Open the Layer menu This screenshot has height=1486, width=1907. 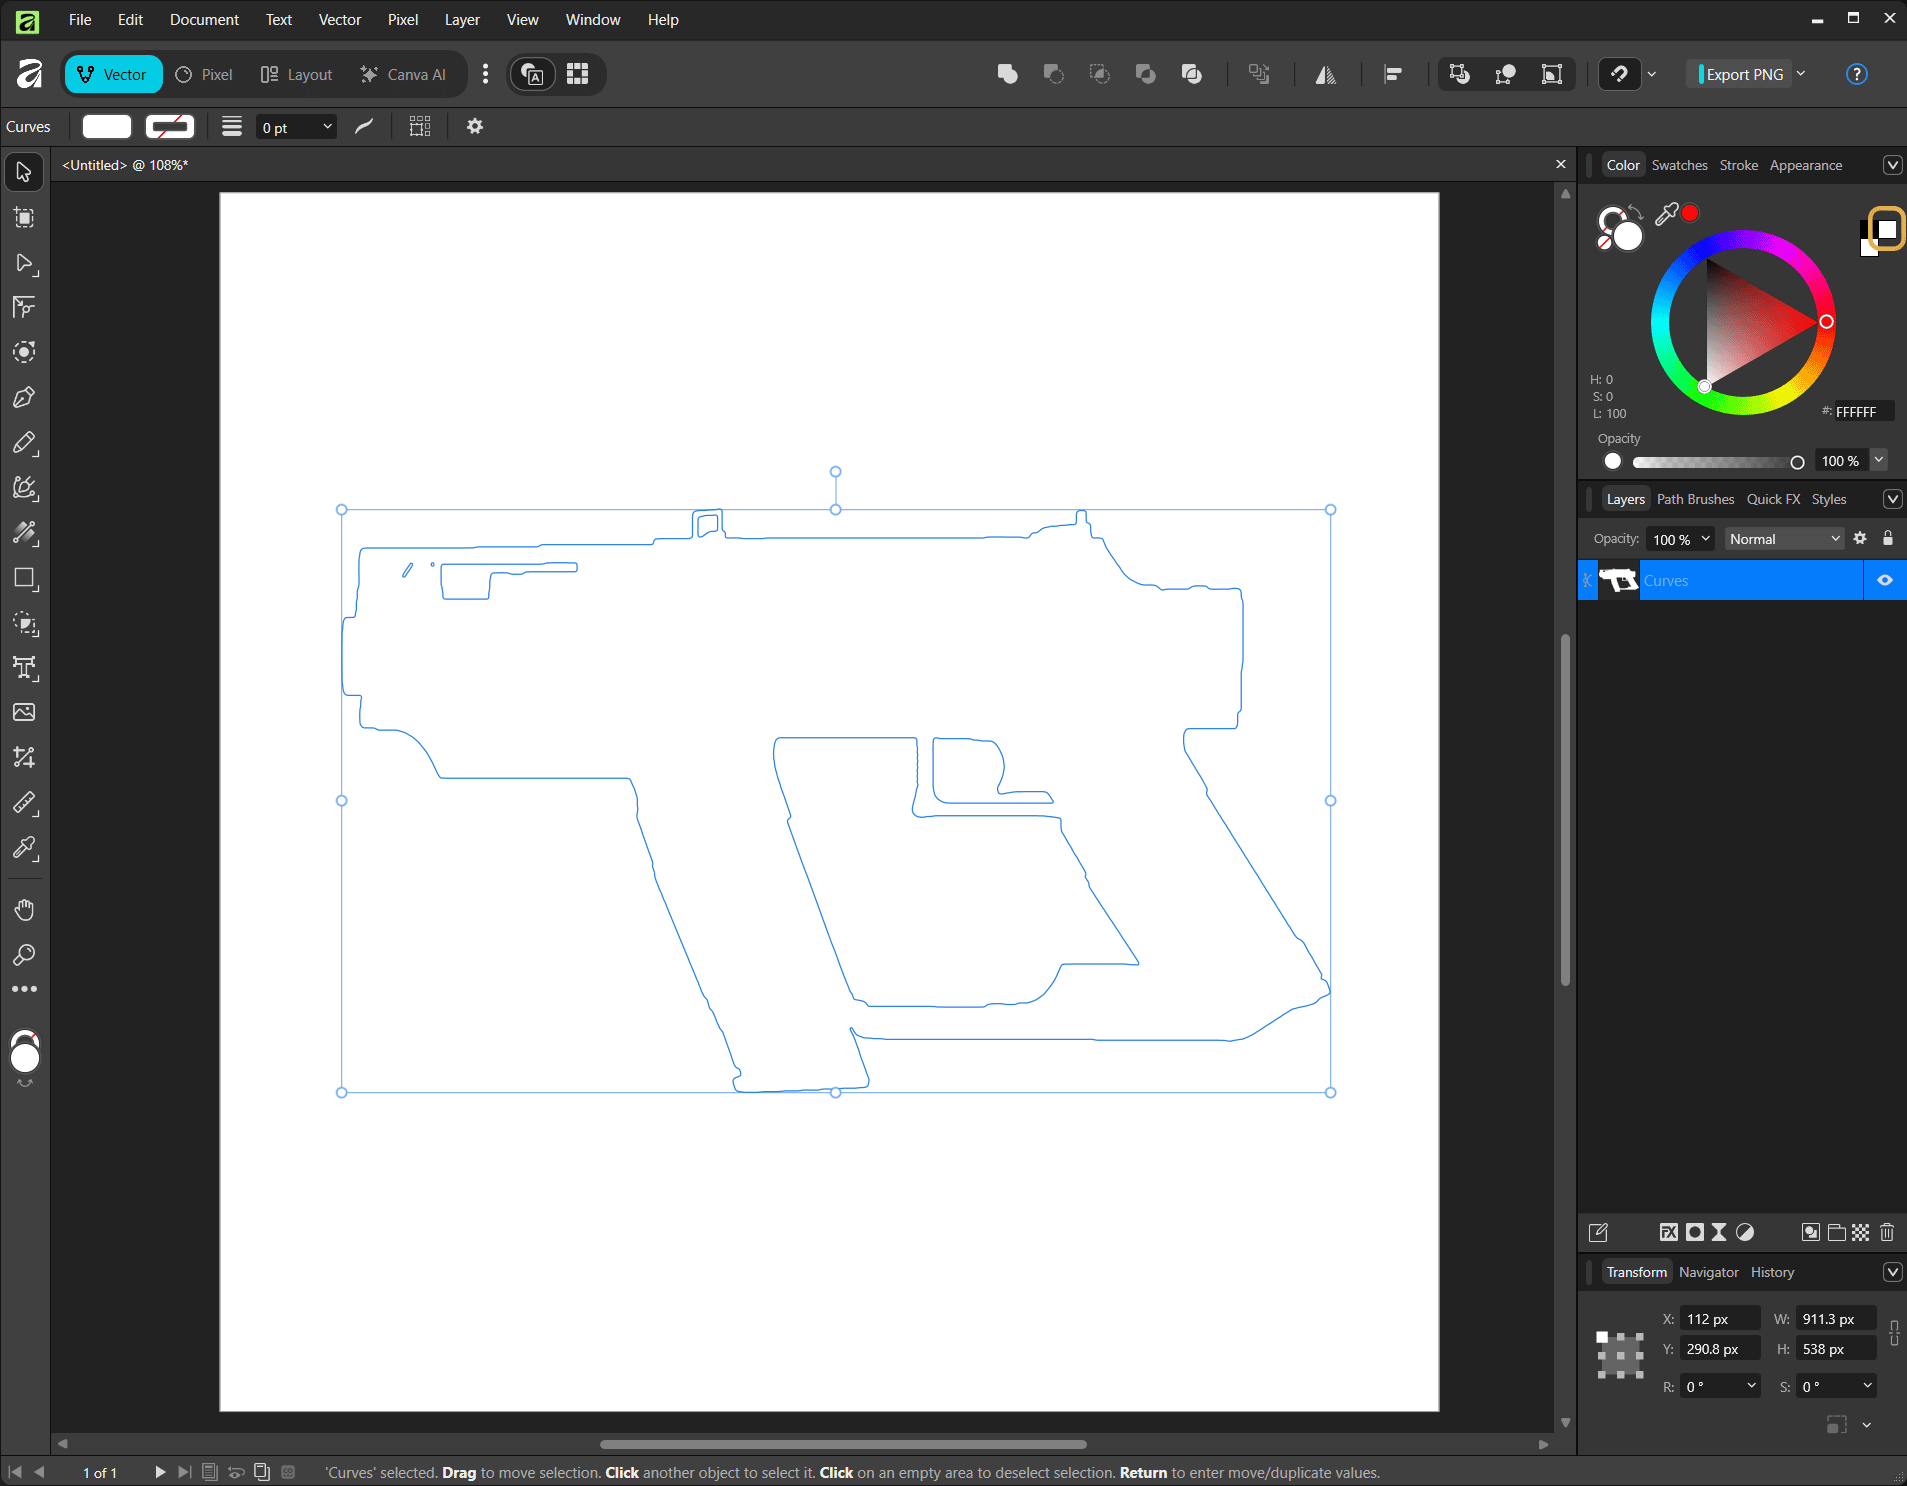(462, 19)
